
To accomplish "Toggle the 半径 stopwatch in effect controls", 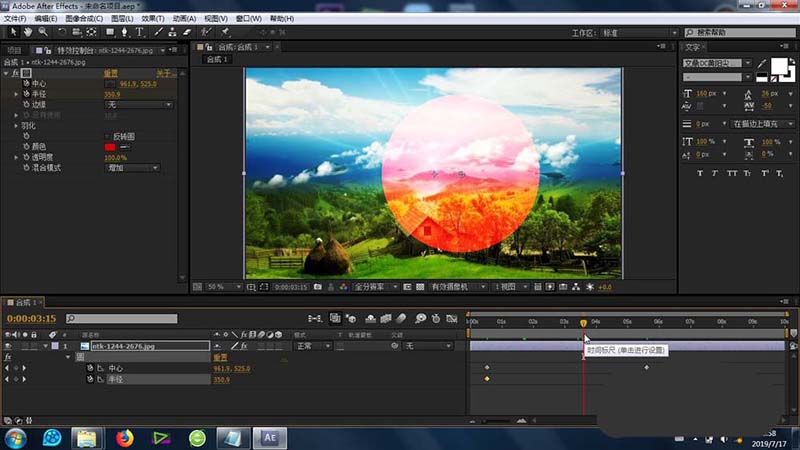I will (26, 94).
